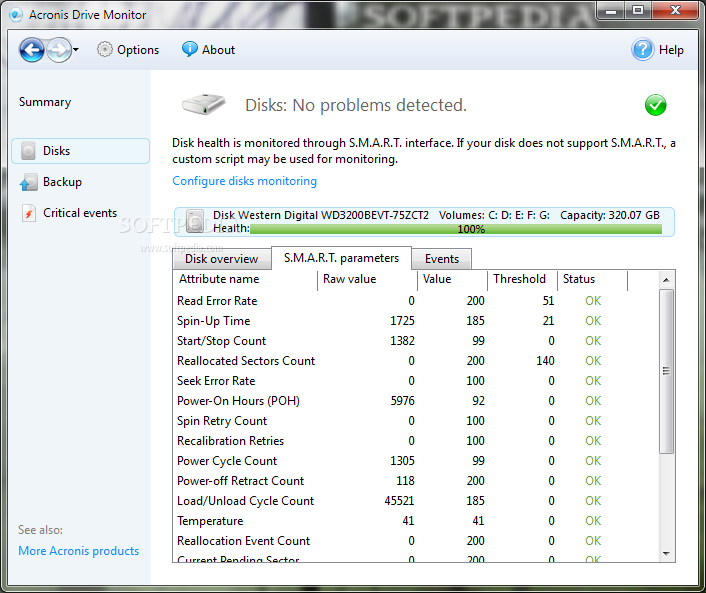Select the Power-off Retract Count row
This screenshot has height=593, width=706.
416,481
